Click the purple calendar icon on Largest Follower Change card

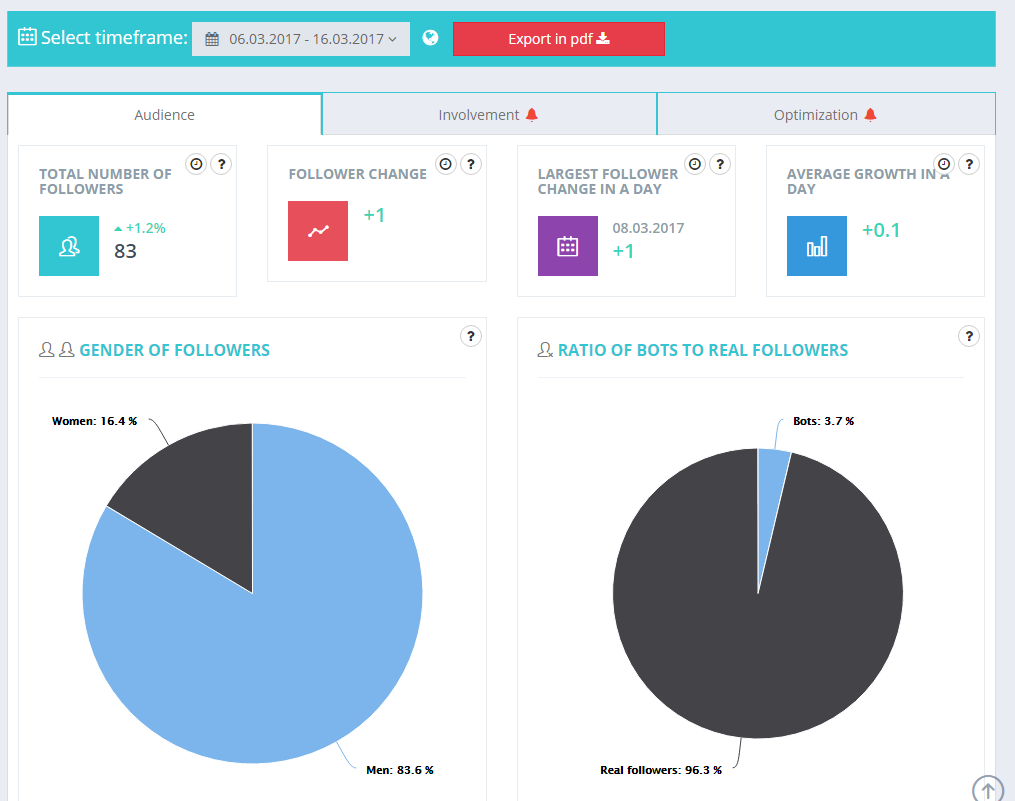coord(567,245)
